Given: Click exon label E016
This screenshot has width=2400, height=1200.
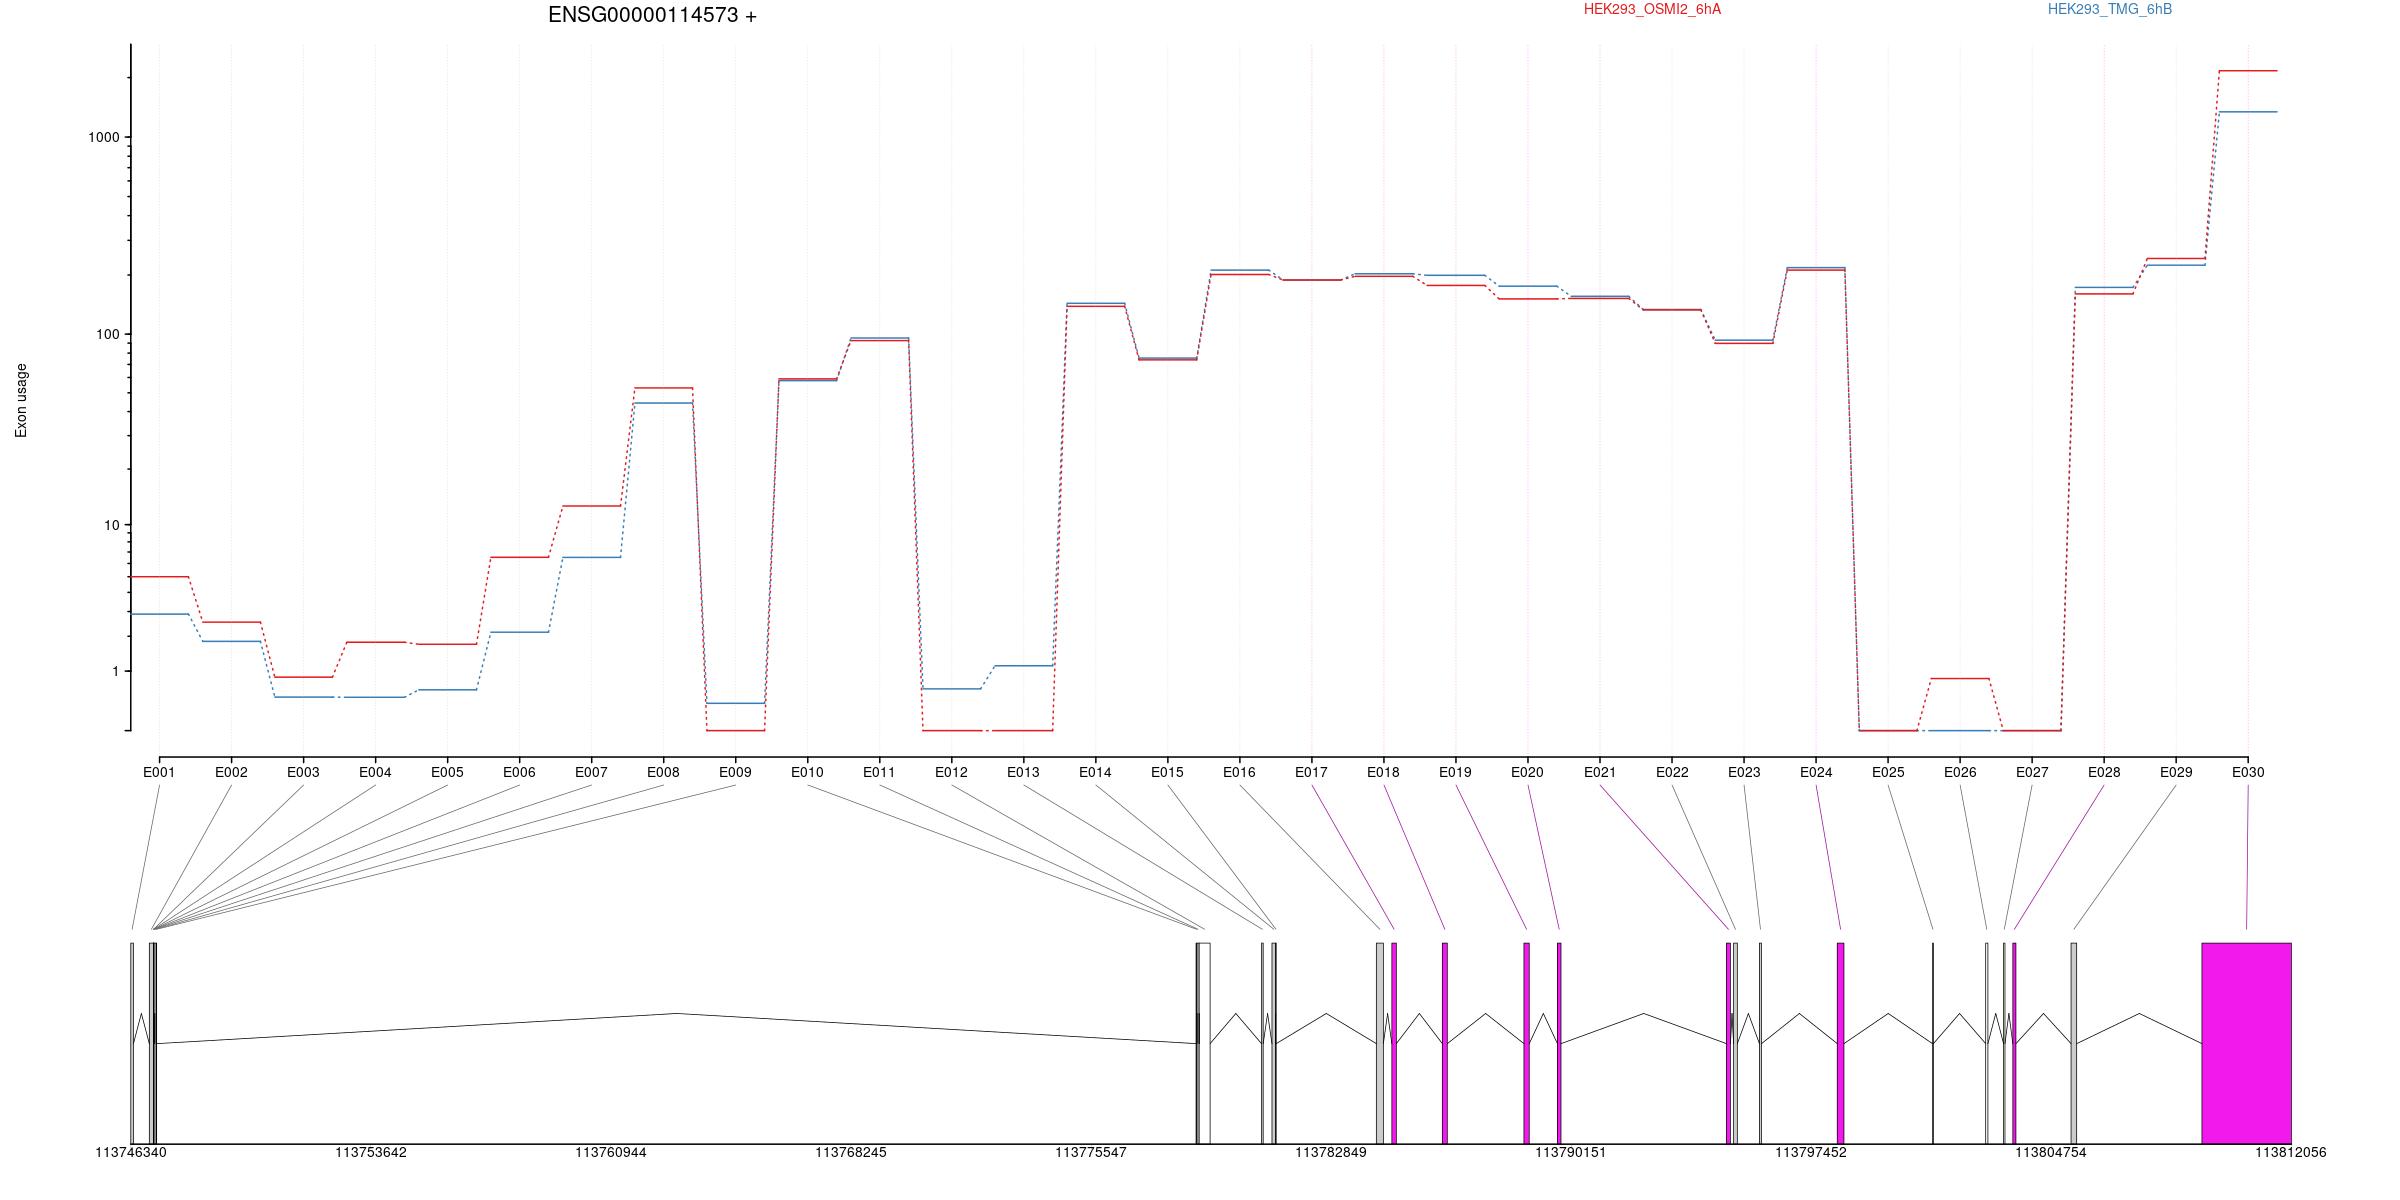Looking at the screenshot, I should tap(1239, 772).
